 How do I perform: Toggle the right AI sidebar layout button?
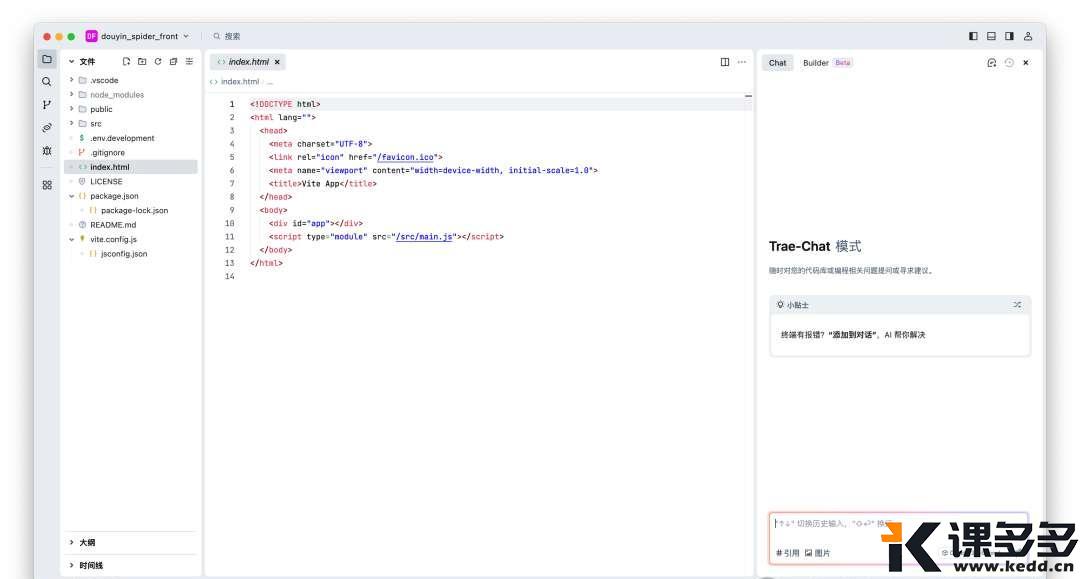[1009, 36]
